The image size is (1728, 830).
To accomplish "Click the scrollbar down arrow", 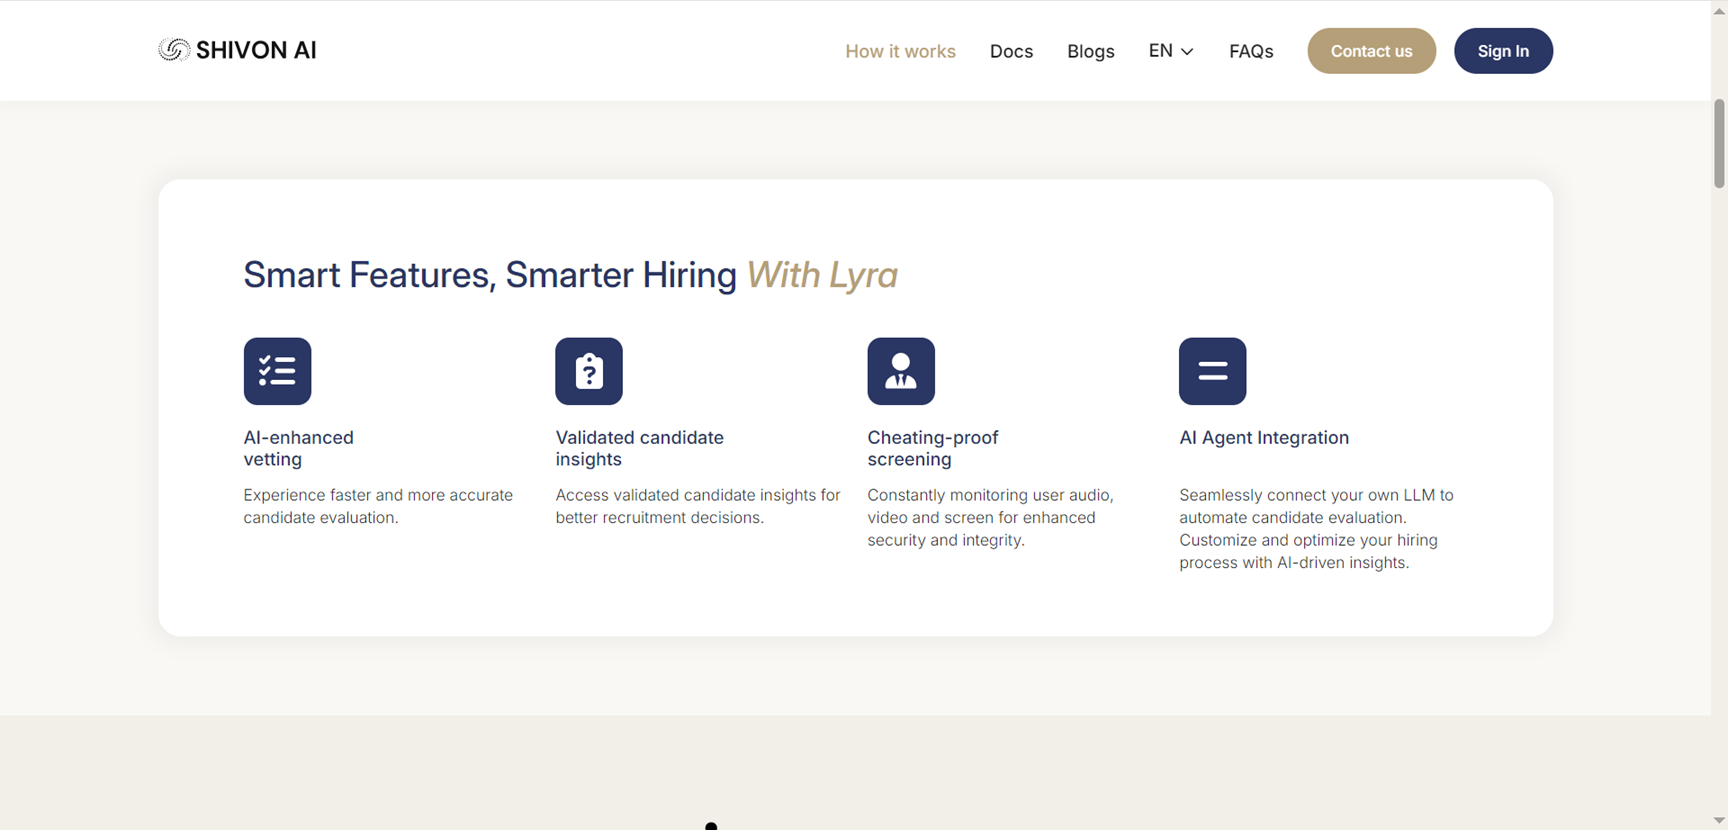I will click(x=1719, y=821).
